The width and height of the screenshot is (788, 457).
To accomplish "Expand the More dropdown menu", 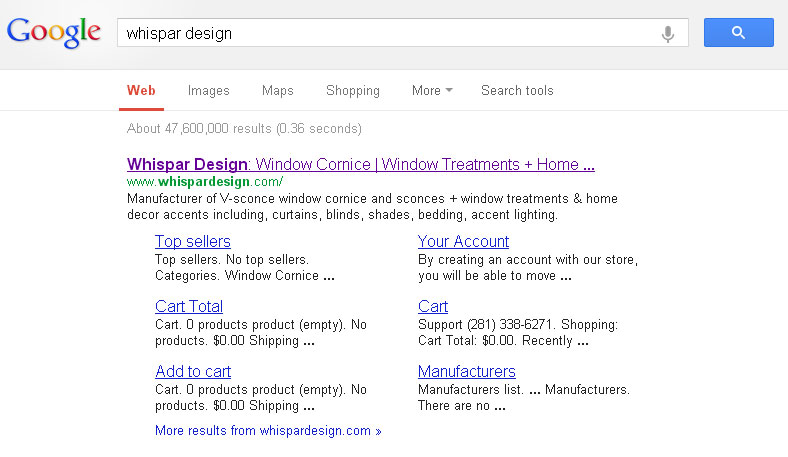I will [432, 90].
